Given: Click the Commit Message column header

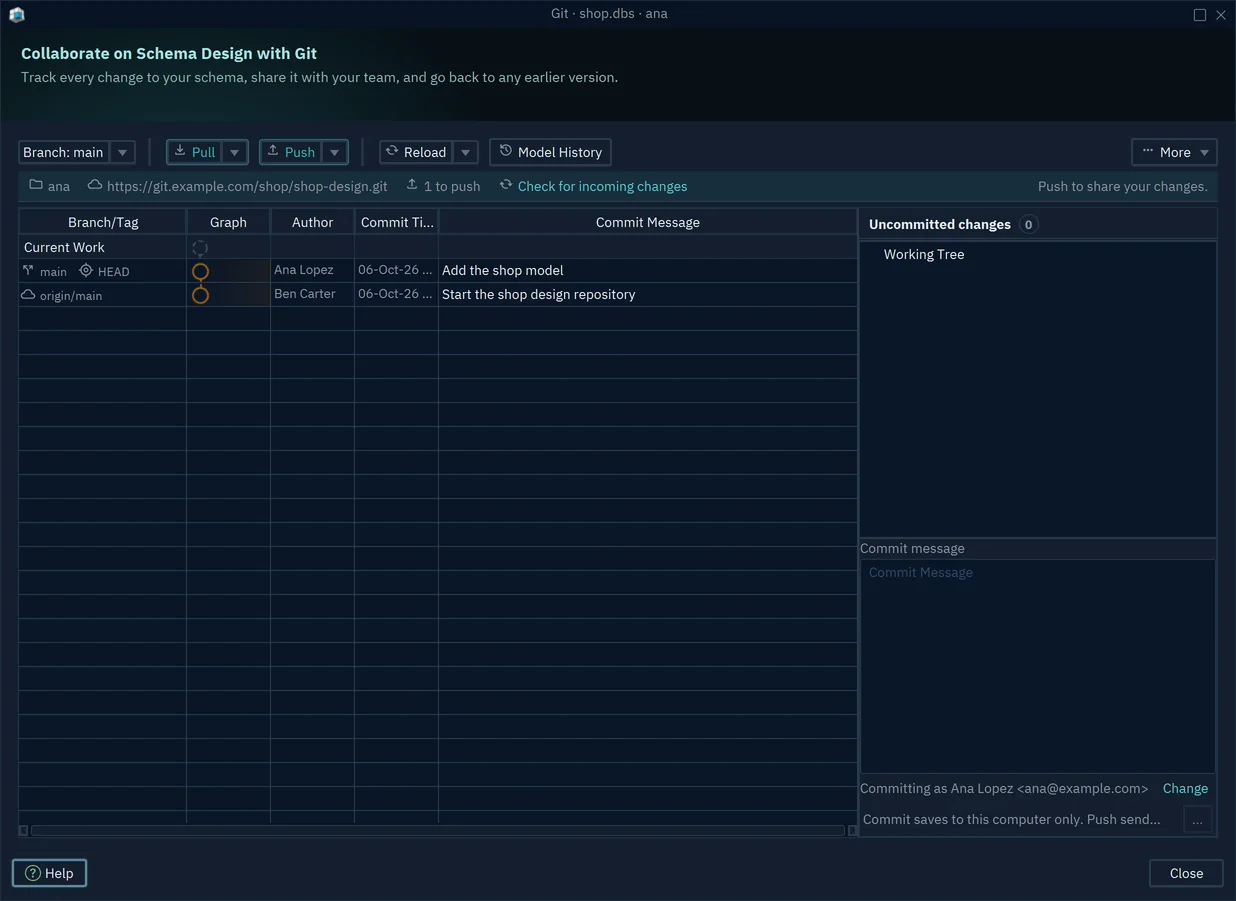Looking at the screenshot, I should 648,222.
